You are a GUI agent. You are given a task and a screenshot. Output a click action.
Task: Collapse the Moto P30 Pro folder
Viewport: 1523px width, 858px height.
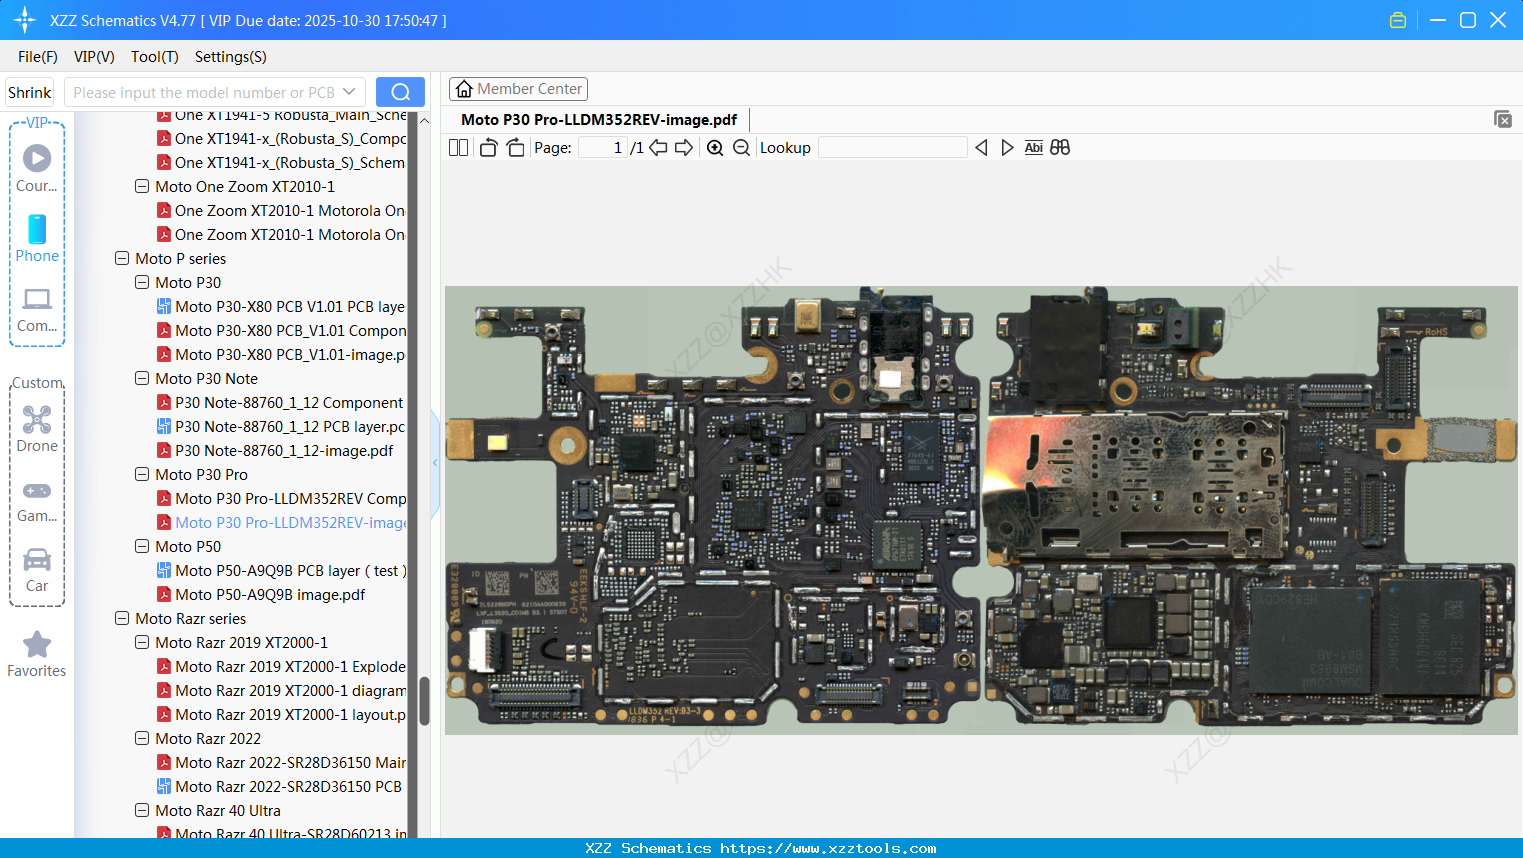point(142,475)
